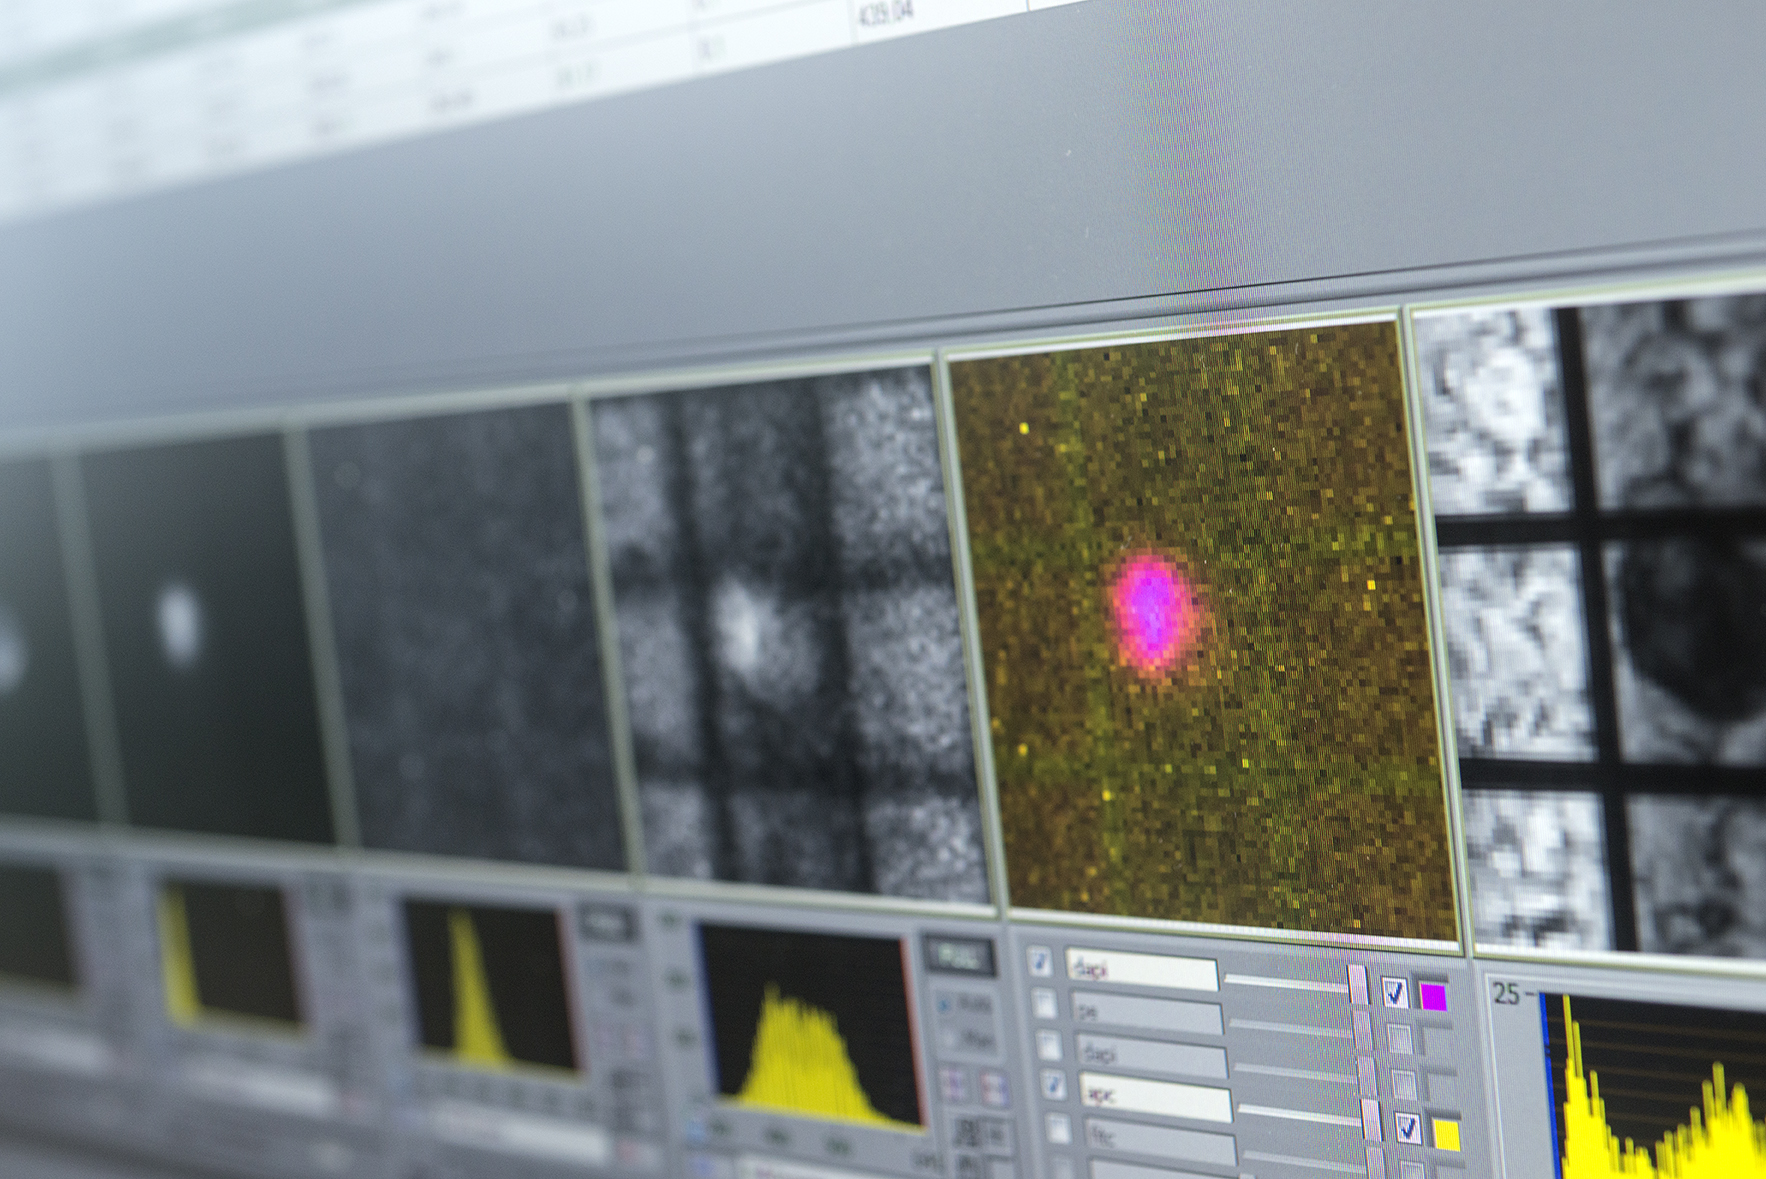Uncheck the channel box left of apc field
The image size is (1766, 1179).
click(1054, 1084)
